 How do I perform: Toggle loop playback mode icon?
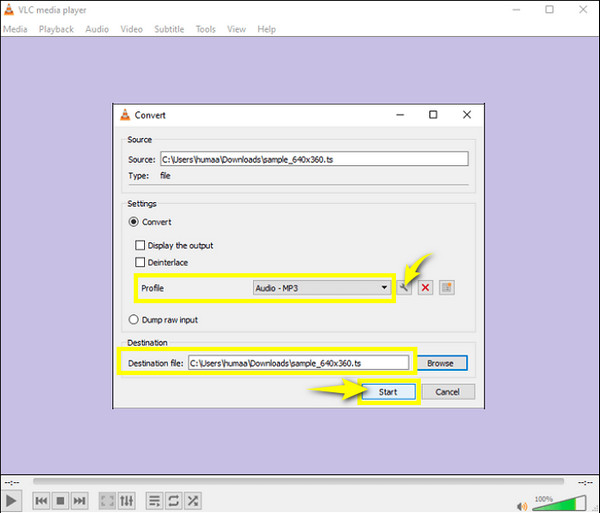(174, 500)
